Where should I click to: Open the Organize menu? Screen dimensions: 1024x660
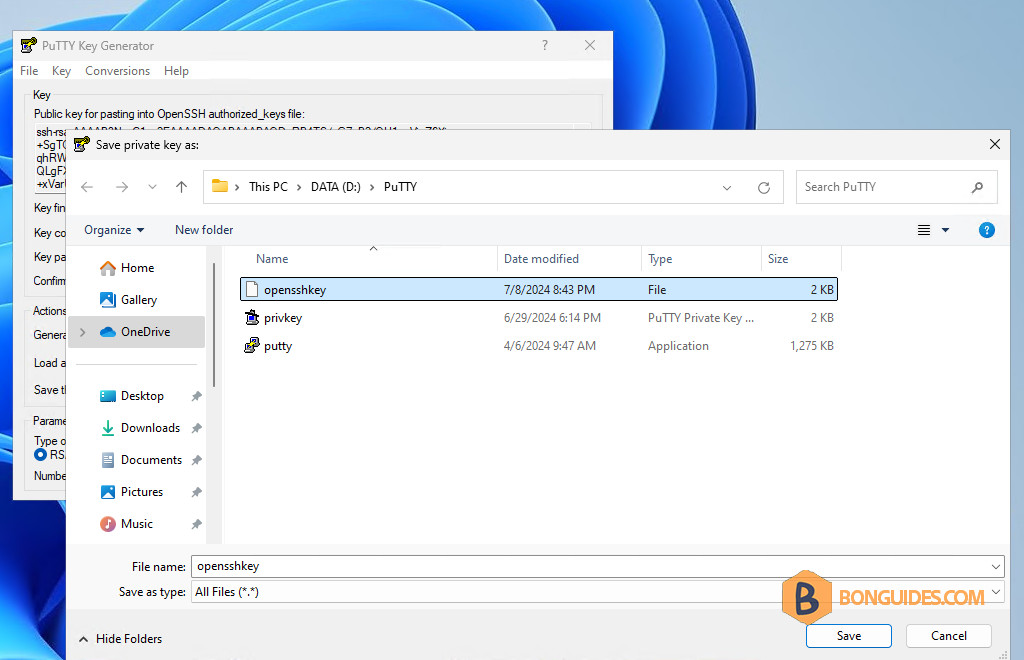tap(114, 230)
